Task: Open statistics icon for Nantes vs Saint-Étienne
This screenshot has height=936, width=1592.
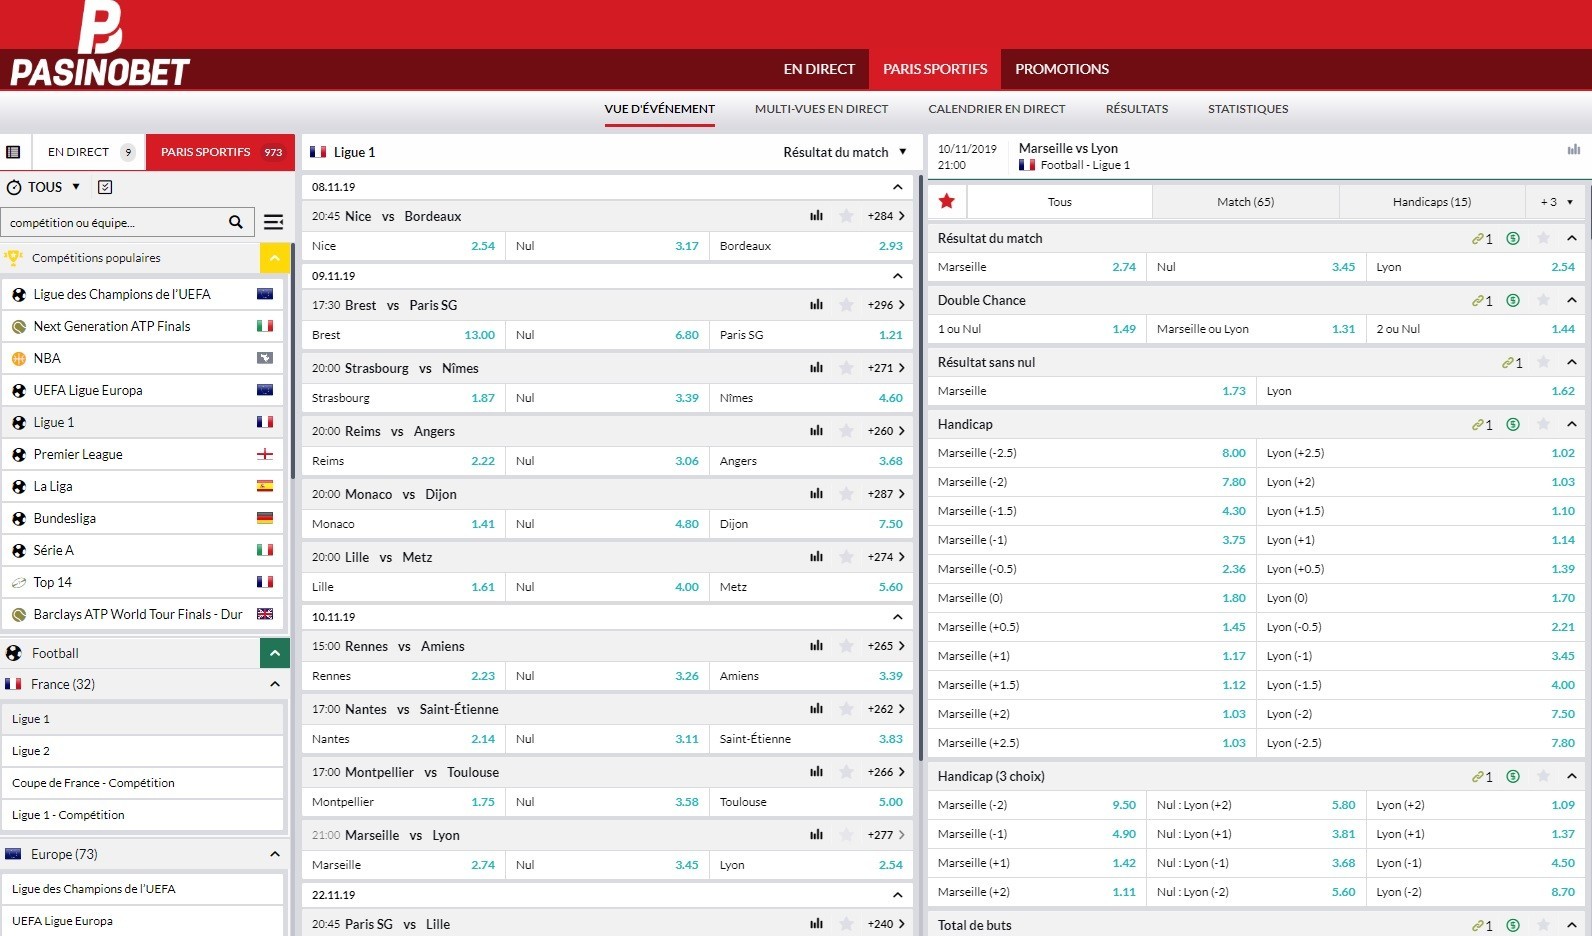Action: pyautogui.click(x=817, y=709)
